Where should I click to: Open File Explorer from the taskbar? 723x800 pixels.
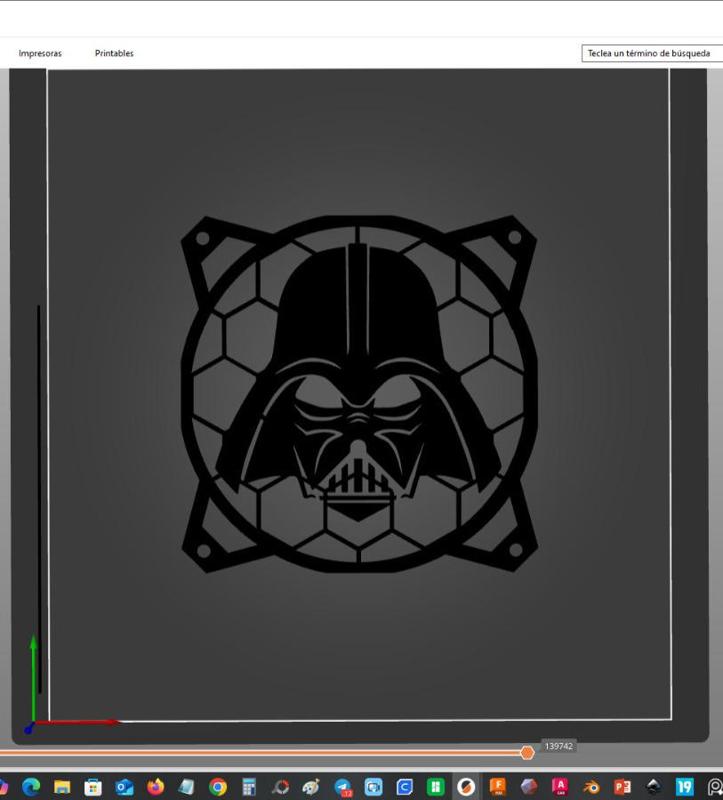62,787
